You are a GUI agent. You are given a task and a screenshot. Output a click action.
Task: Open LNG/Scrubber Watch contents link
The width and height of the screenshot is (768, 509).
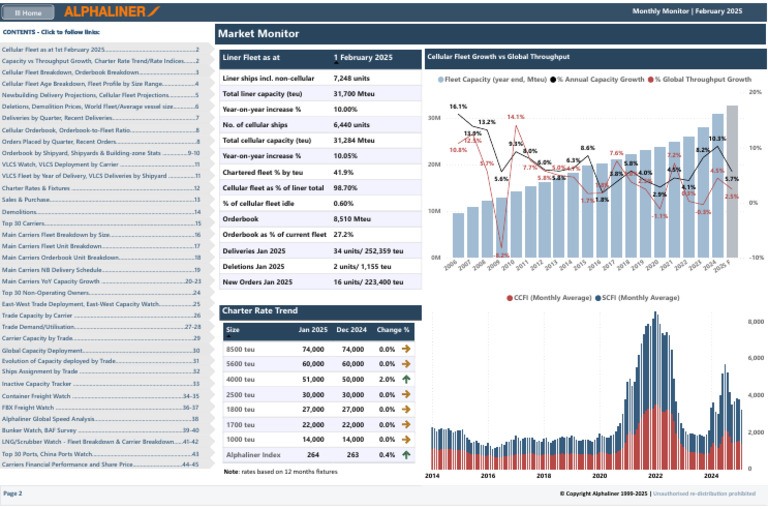click(100, 441)
